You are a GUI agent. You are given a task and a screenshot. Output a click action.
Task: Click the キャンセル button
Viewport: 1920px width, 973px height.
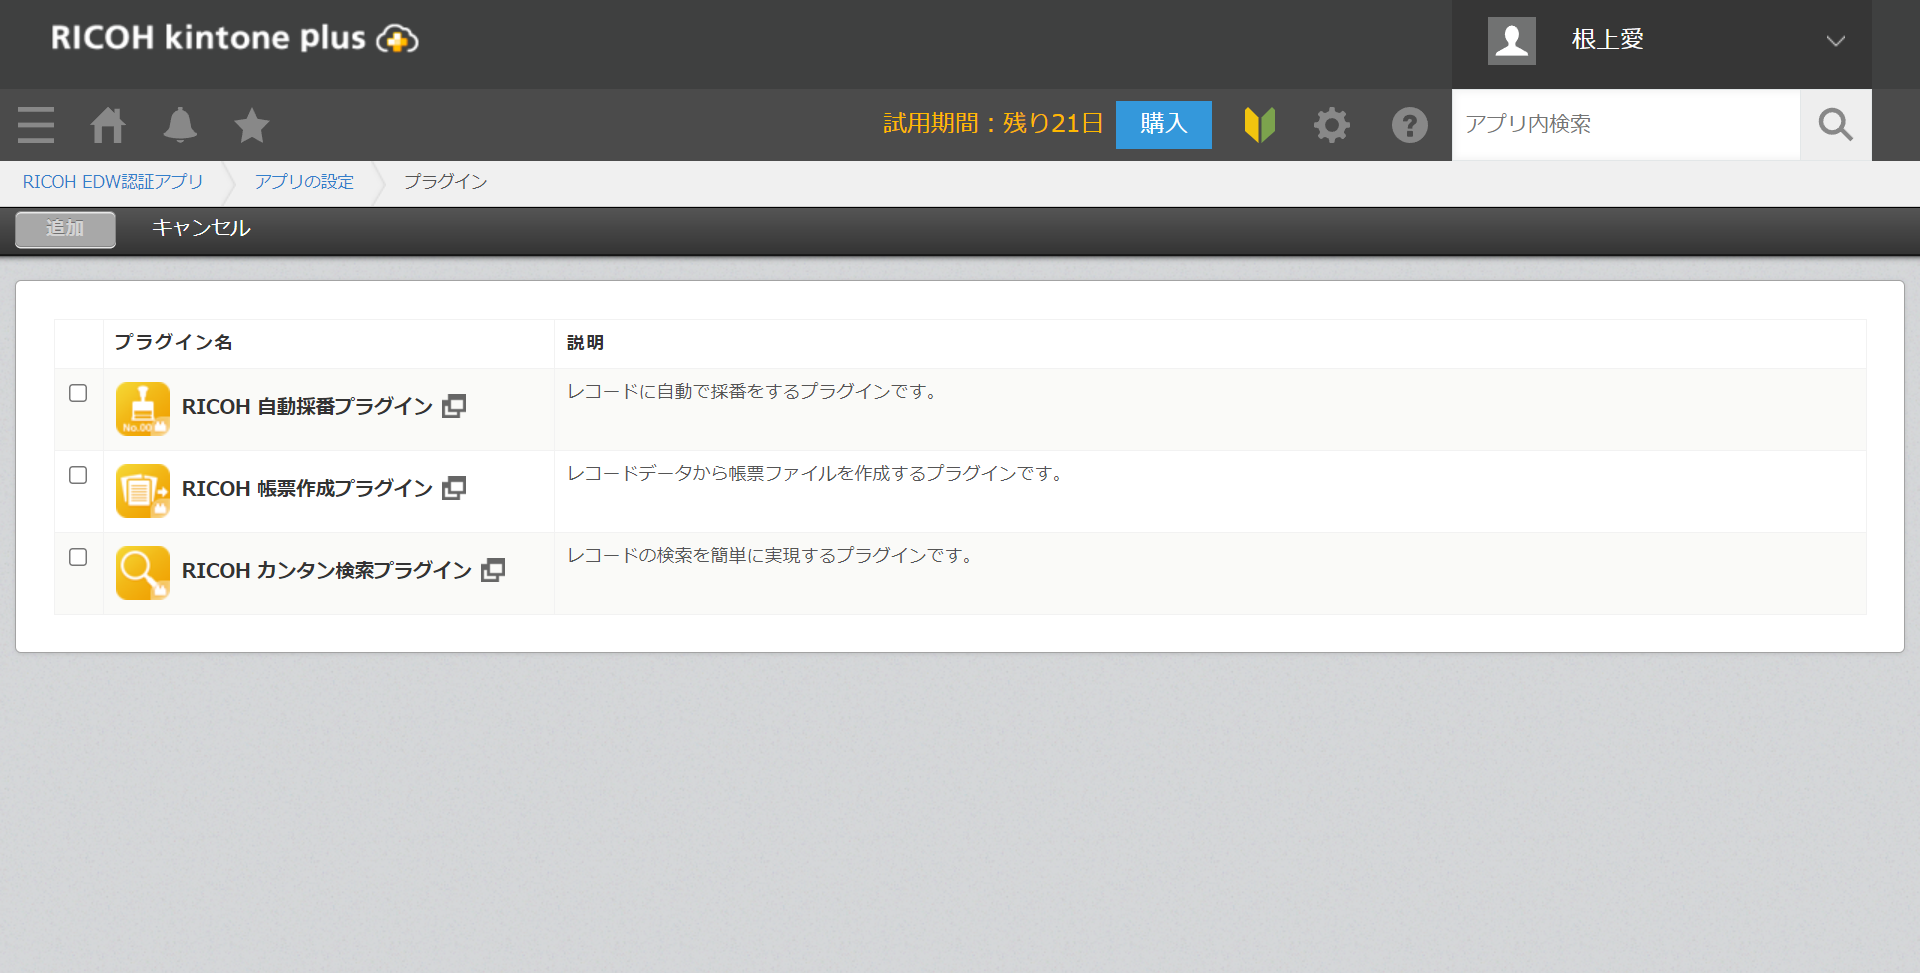coord(201,228)
